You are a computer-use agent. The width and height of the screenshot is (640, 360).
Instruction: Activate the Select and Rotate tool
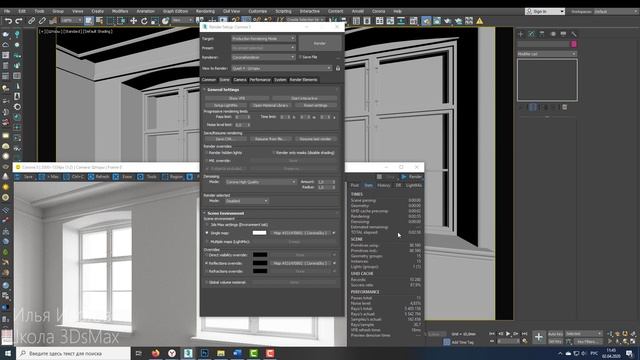pos(144,21)
